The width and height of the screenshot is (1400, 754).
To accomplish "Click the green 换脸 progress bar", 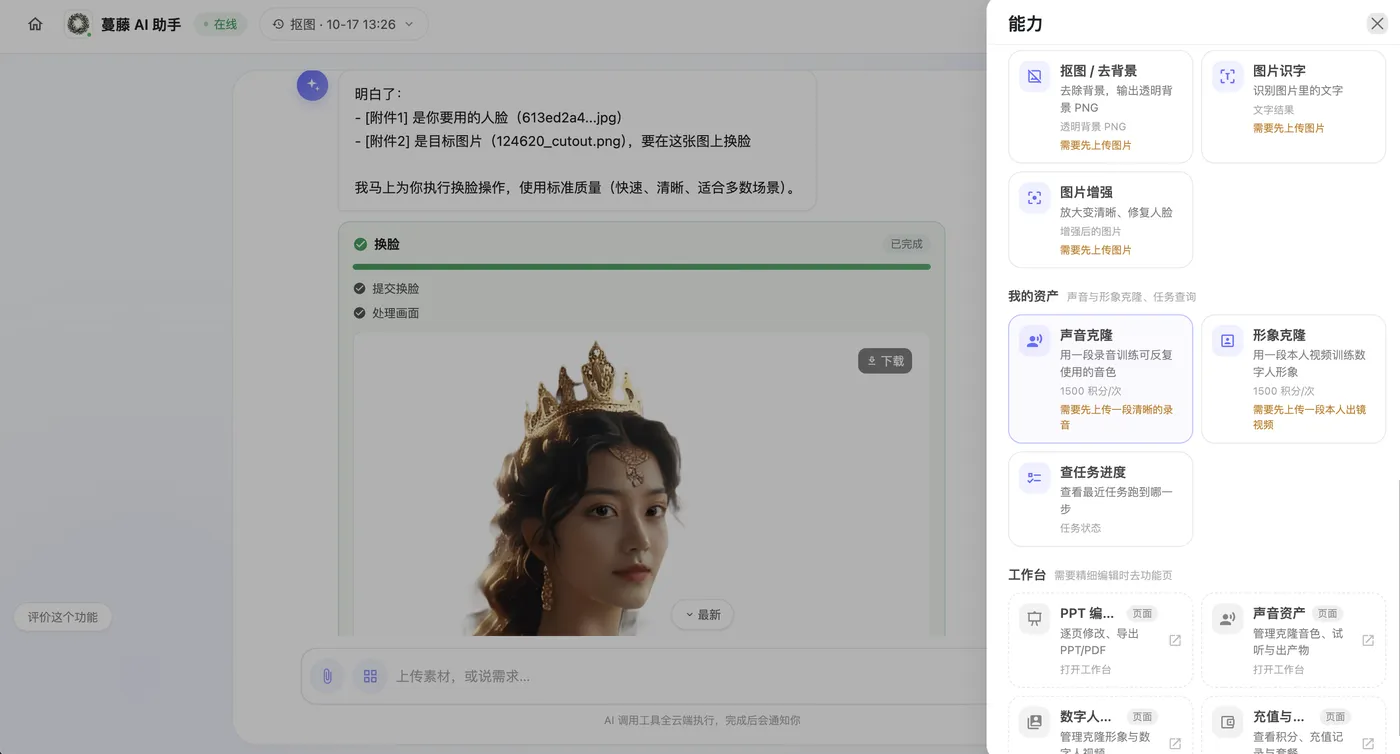I will pos(641,267).
